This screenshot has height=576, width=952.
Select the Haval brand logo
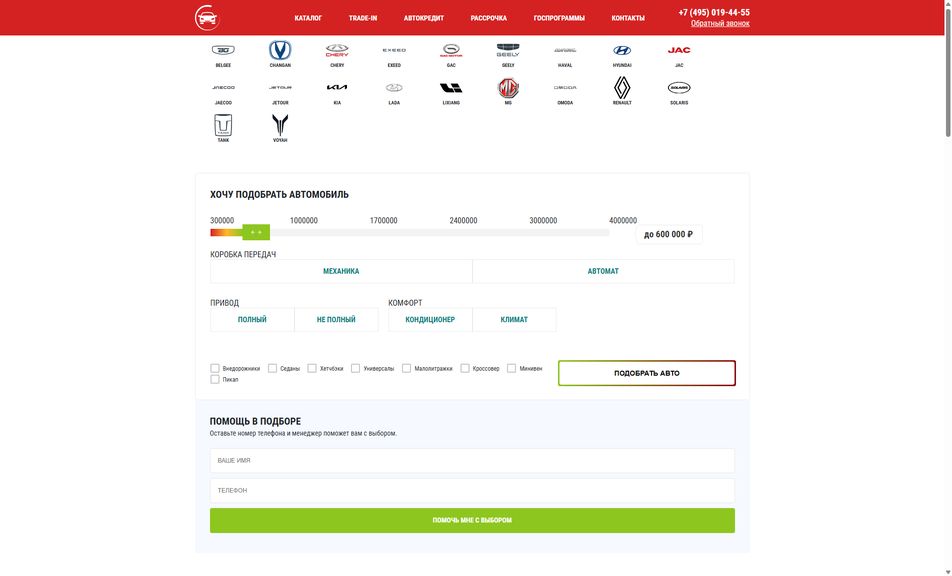(x=565, y=50)
